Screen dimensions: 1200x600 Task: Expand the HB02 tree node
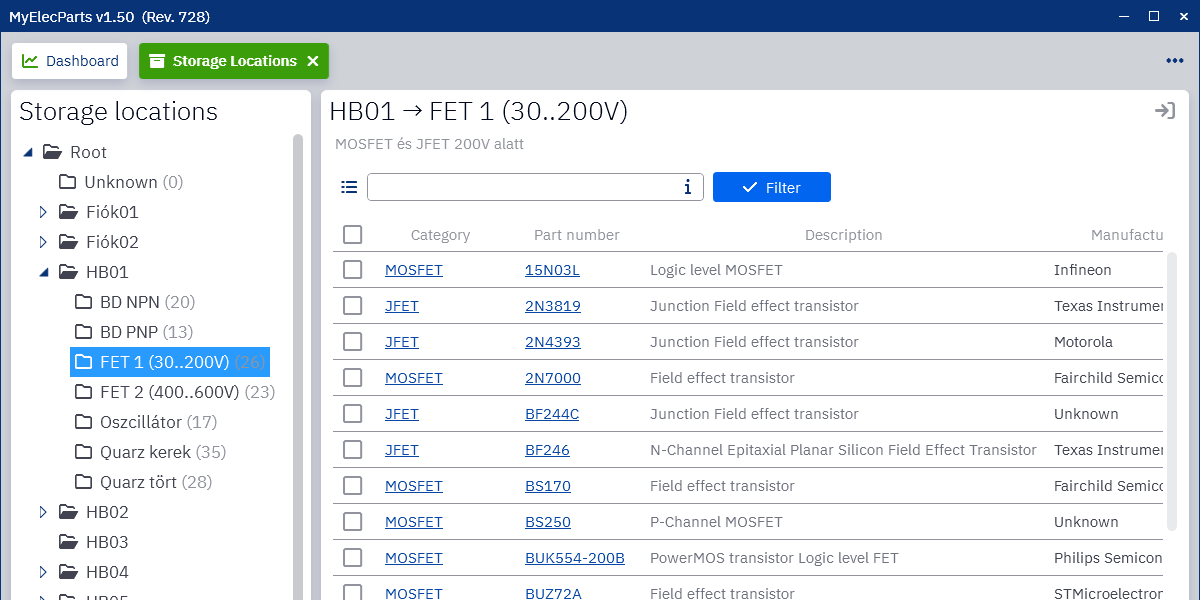click(x=43, y=512)
